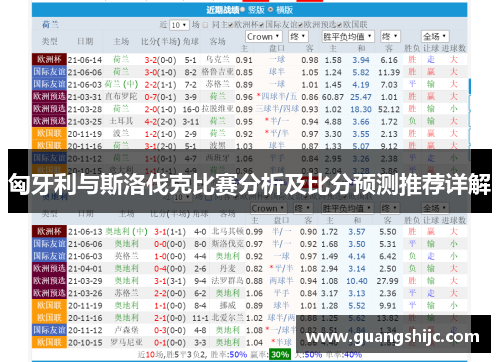This screenshot has height=362, width=500.
Task: Open the 土耳其 team link
Action: (x=121, y=121)
